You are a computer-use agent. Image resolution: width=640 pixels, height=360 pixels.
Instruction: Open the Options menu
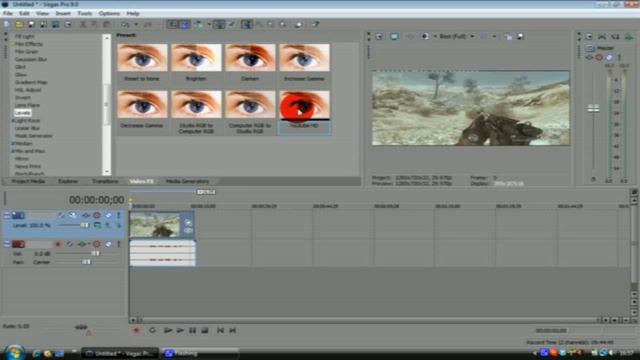point(109,13)
